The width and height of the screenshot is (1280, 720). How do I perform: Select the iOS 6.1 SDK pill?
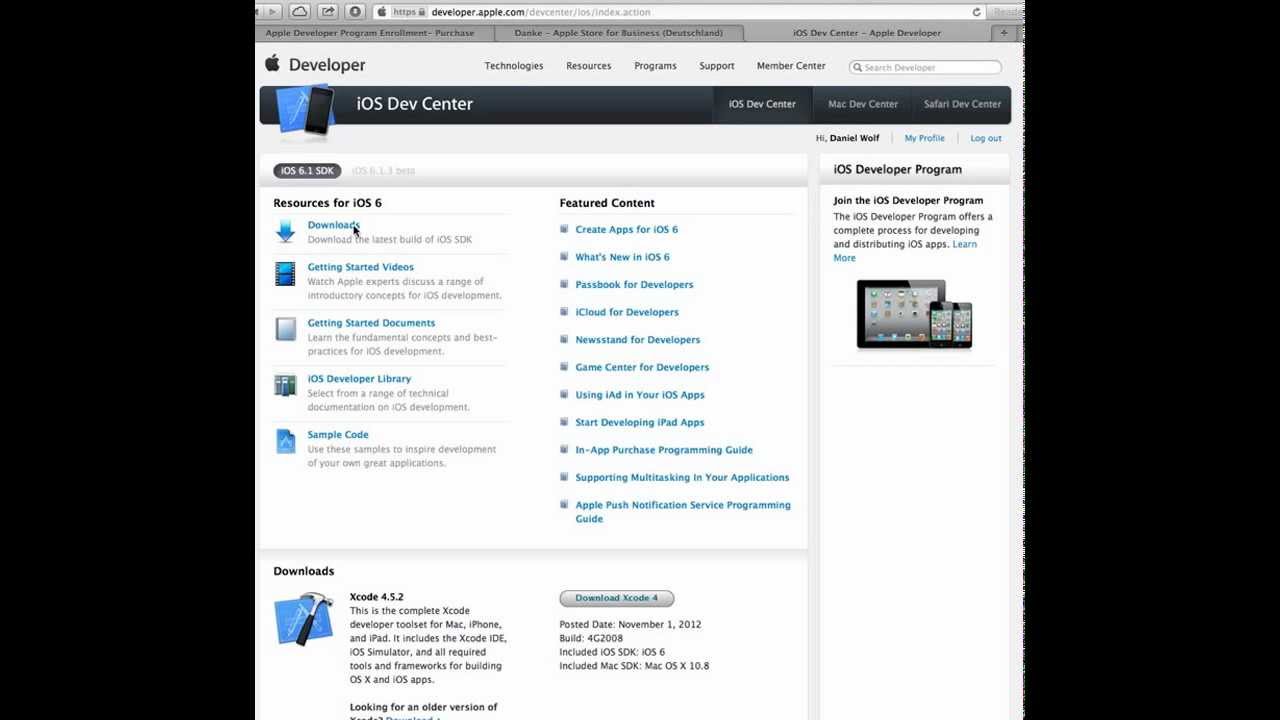pos(307,171)
